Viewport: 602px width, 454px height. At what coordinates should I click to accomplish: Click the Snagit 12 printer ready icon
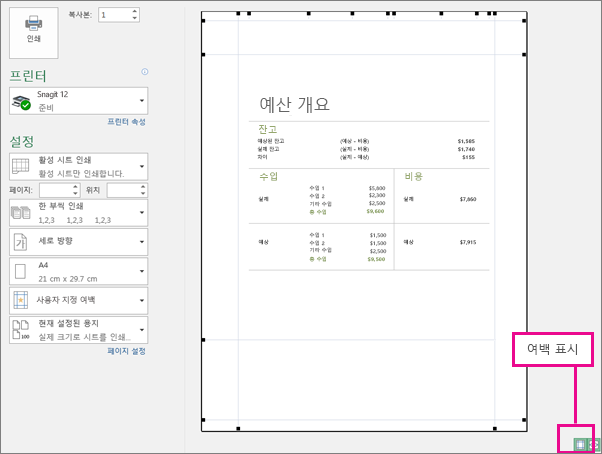tap(22, 102)
